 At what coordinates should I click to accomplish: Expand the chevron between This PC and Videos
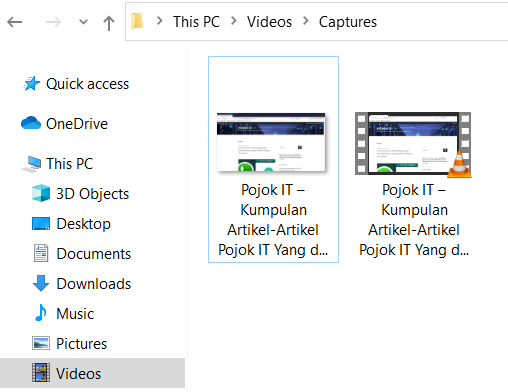(234, 21)
